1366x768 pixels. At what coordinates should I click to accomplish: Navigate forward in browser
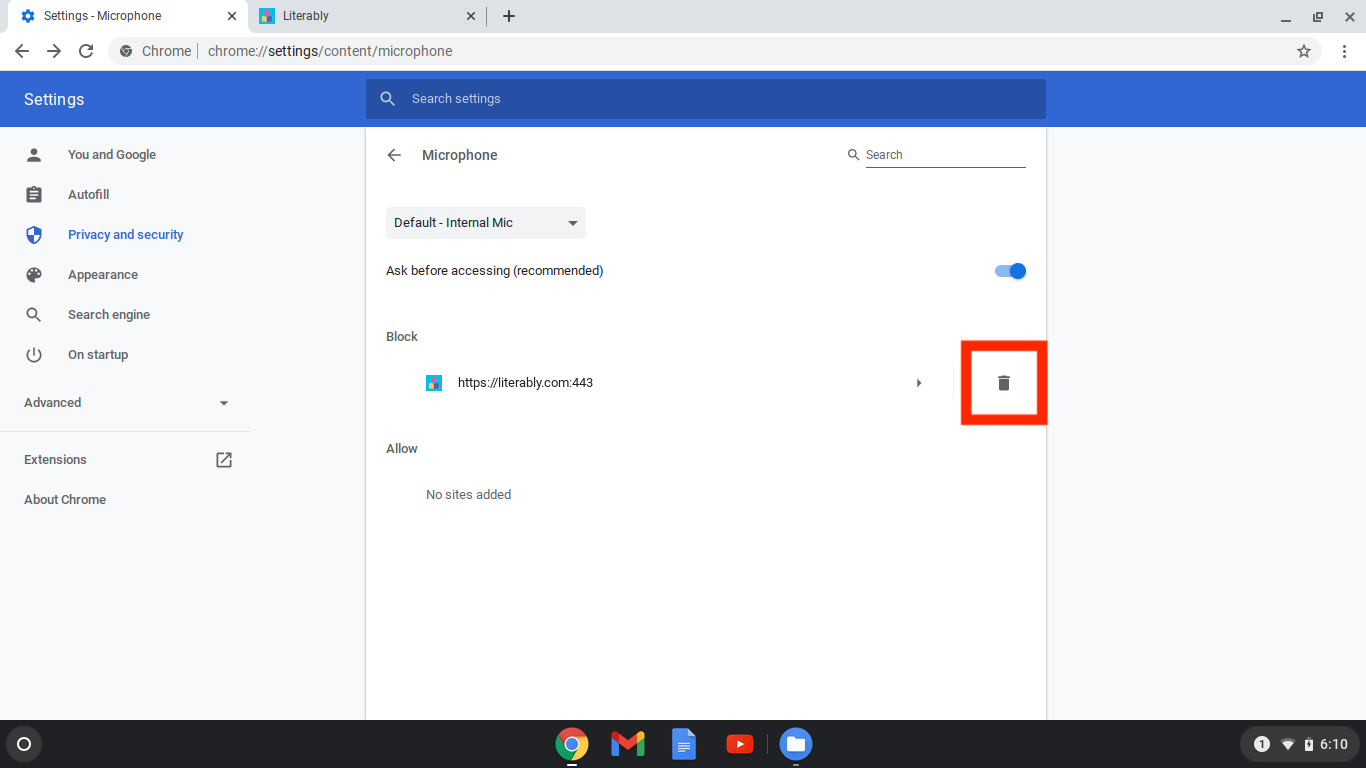(54, 51)
